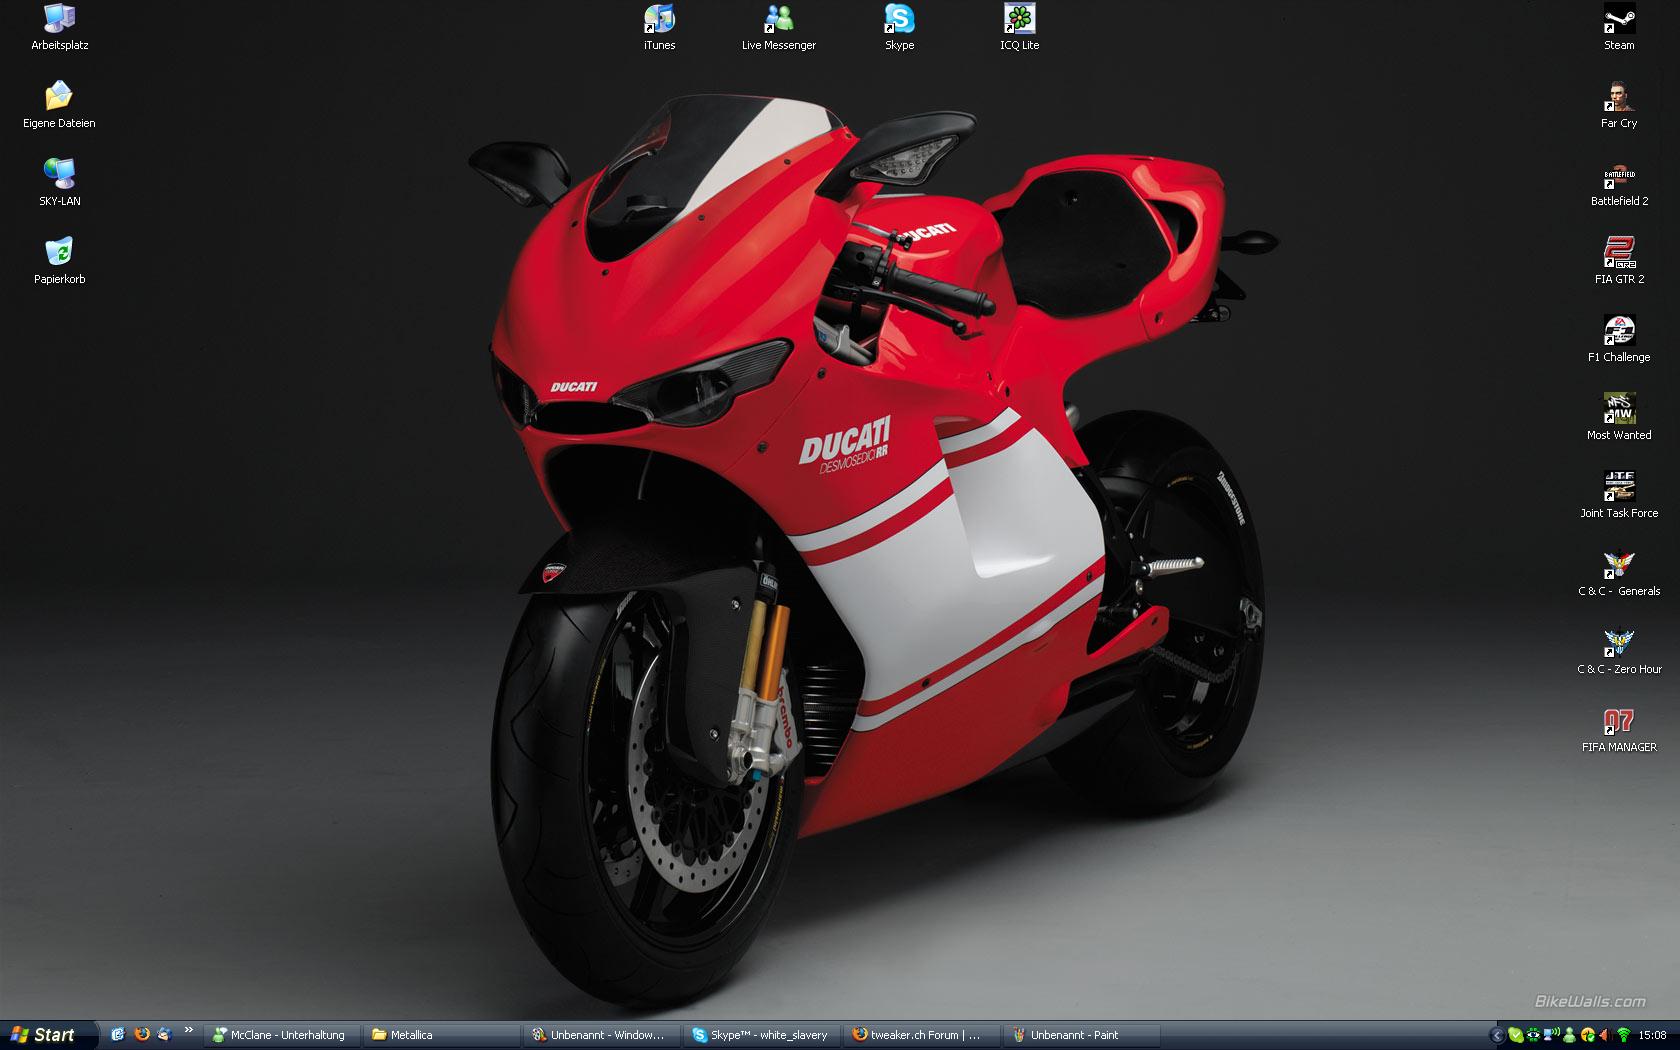Select the Battlefield 2 desktop icon

click(1619, 176)
